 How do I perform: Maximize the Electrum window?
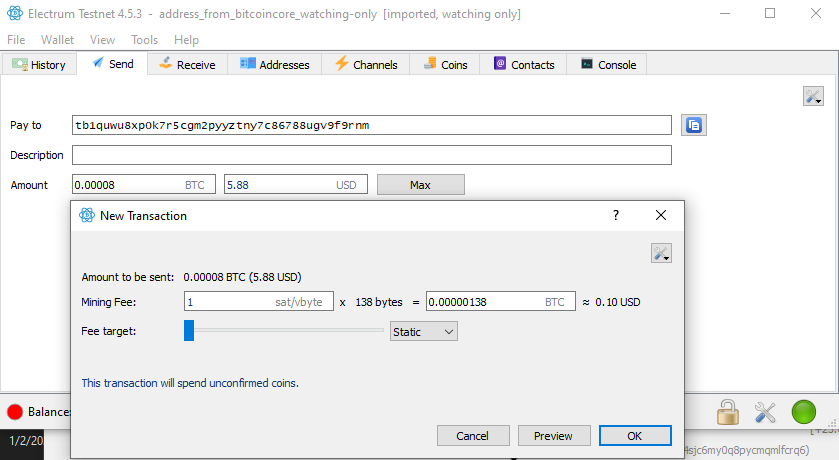pos(770,13)
